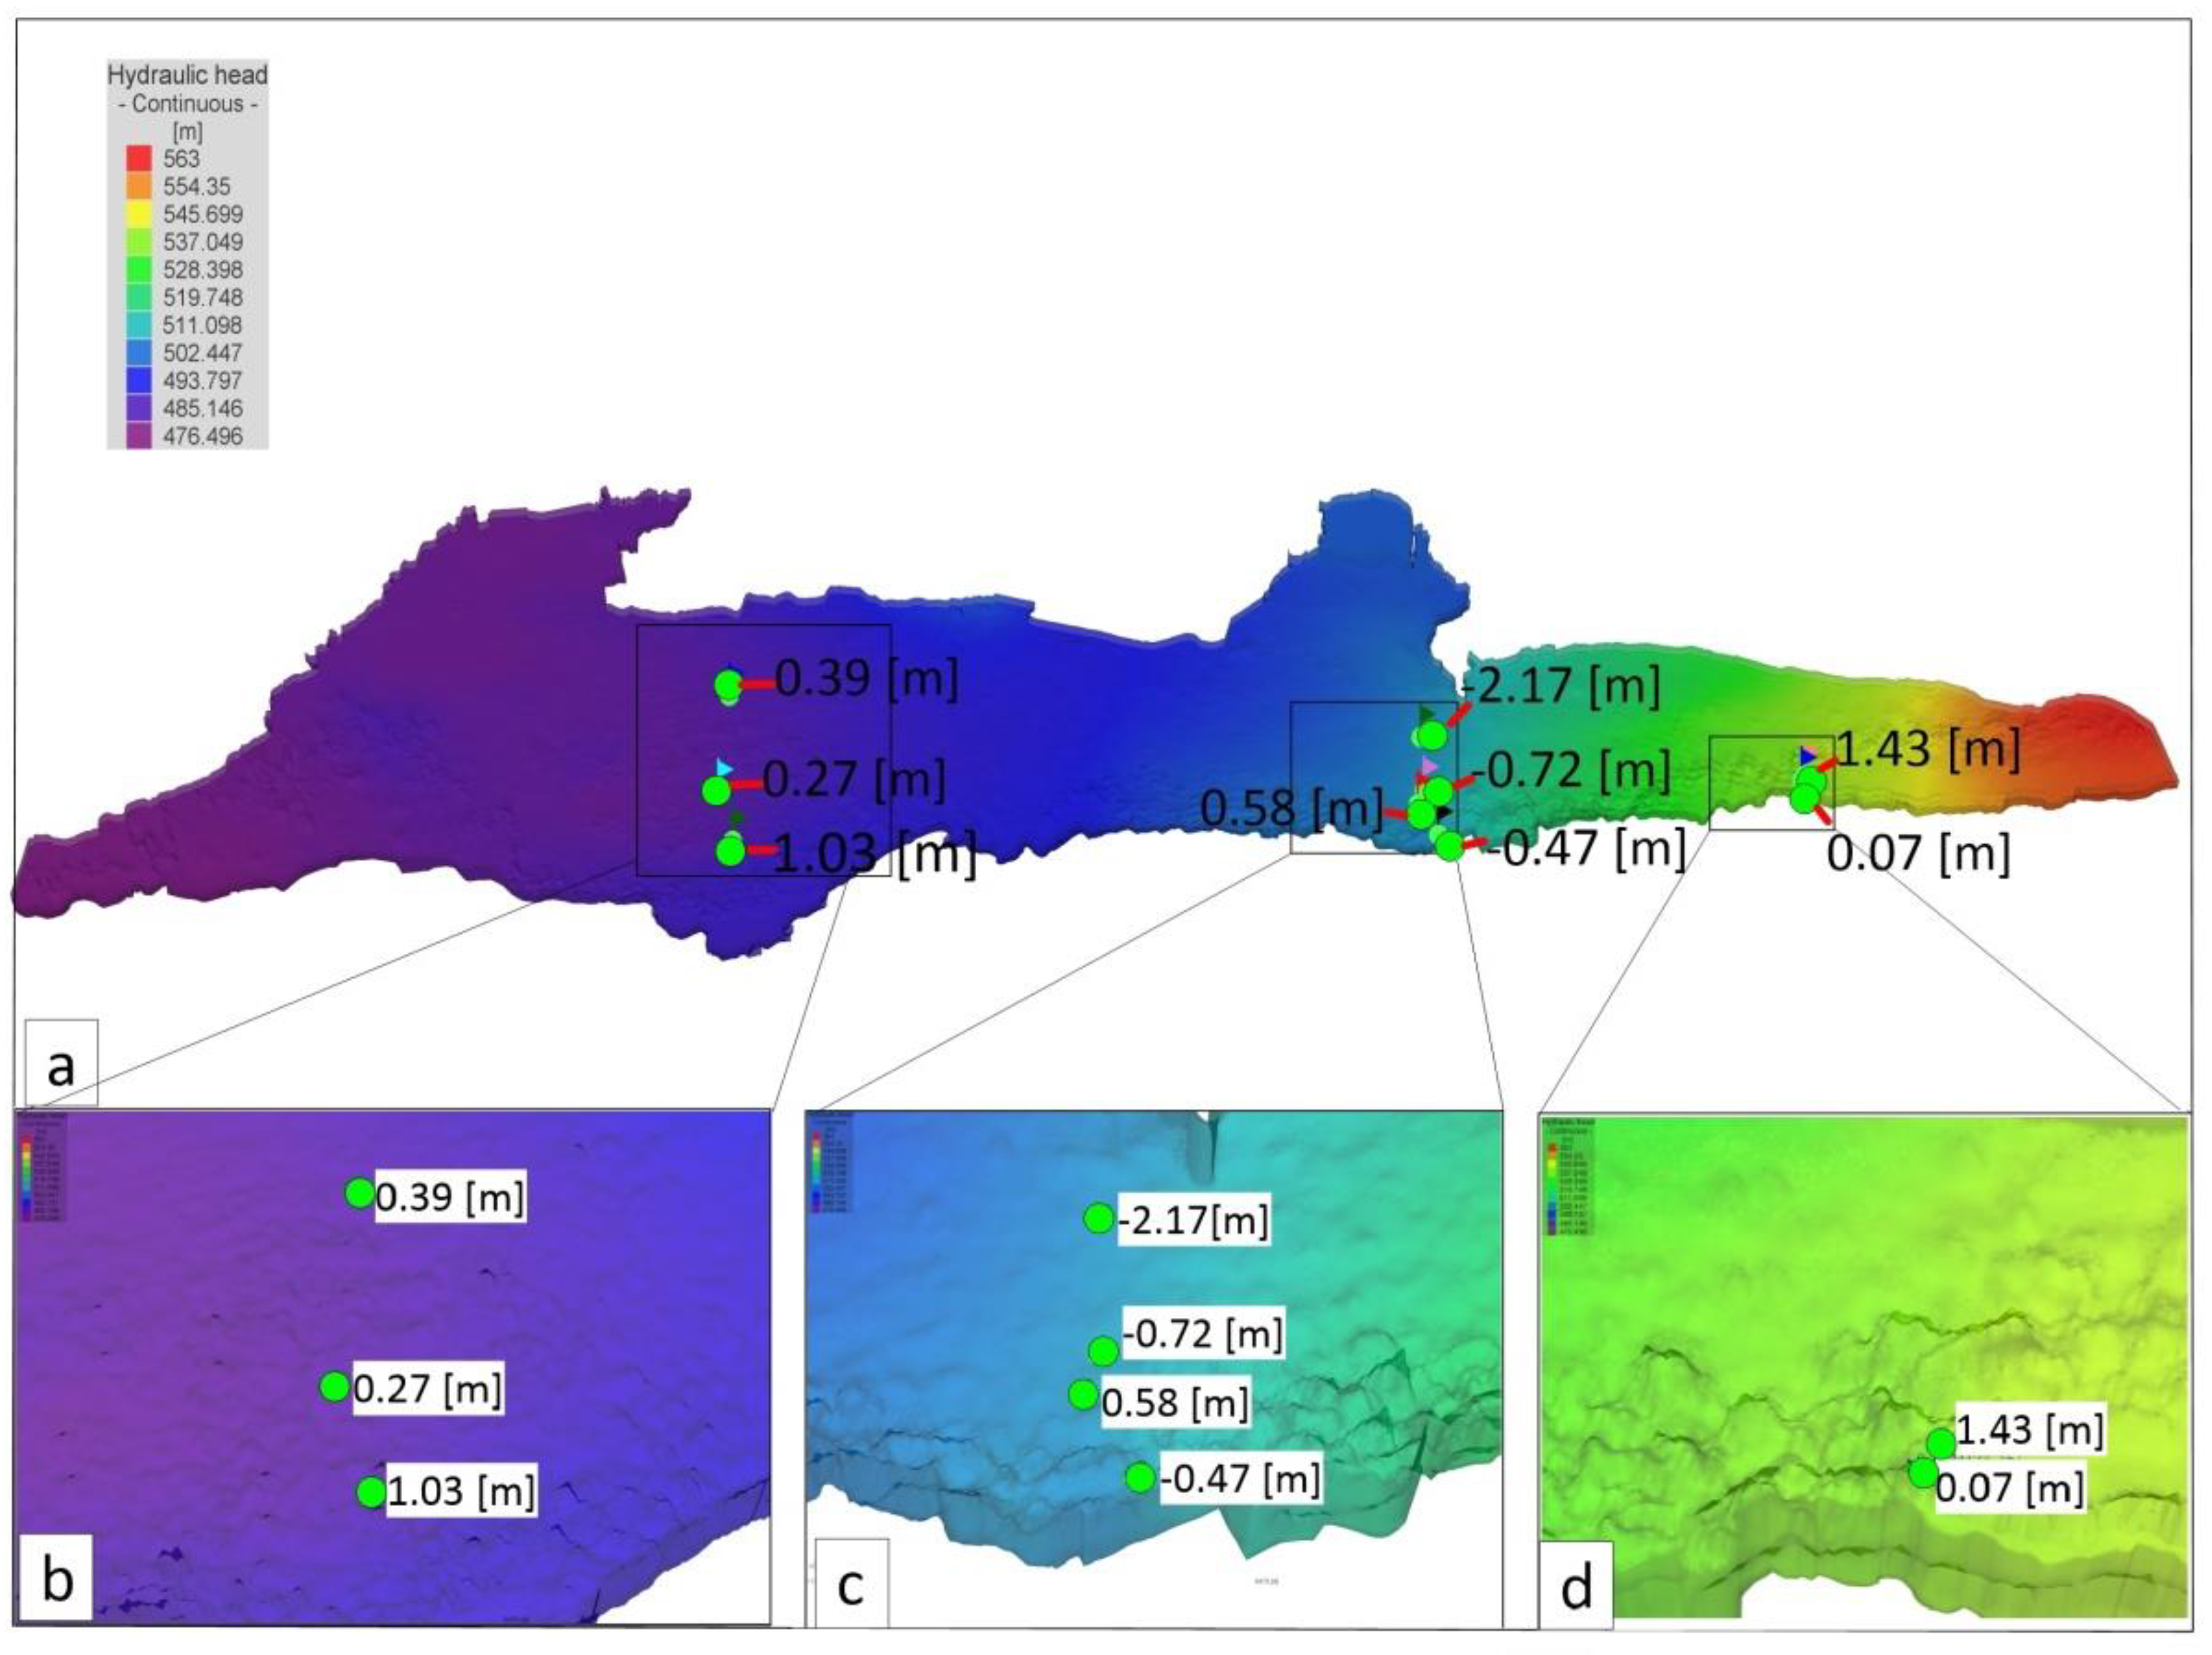This screenshot has height=1655, width=2212.
Task: Select green point beside 0.27 in panel b
Action: pyautogui.click(x=334, y=1386)
